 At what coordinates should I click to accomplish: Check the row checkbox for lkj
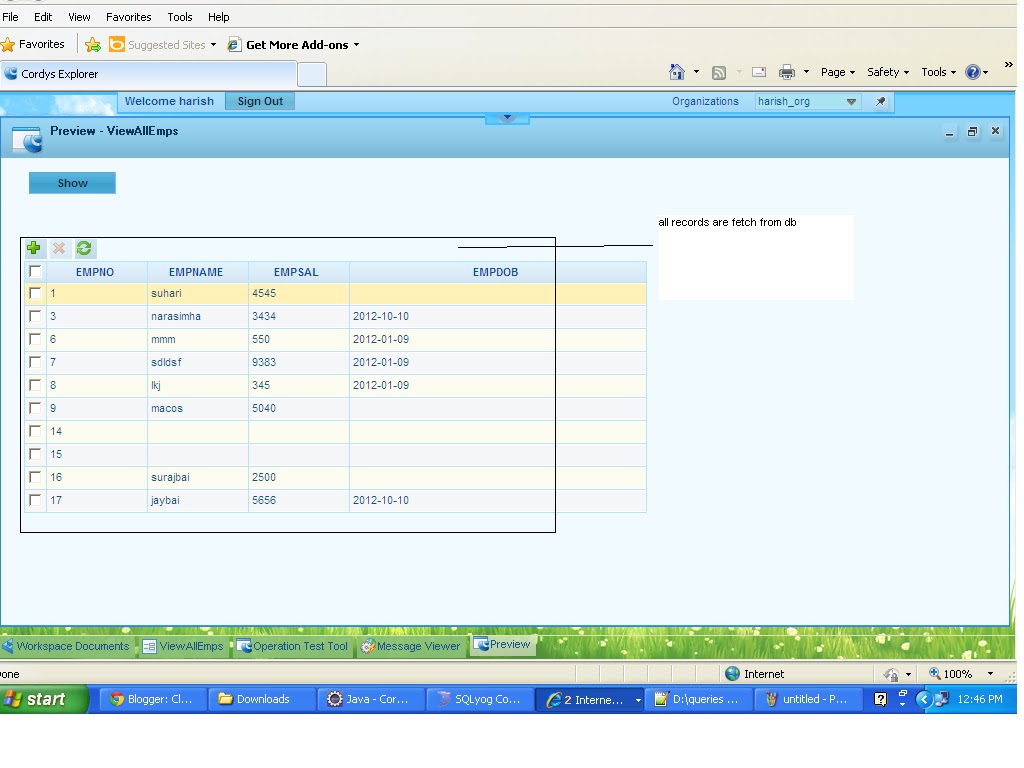(35, 385)
